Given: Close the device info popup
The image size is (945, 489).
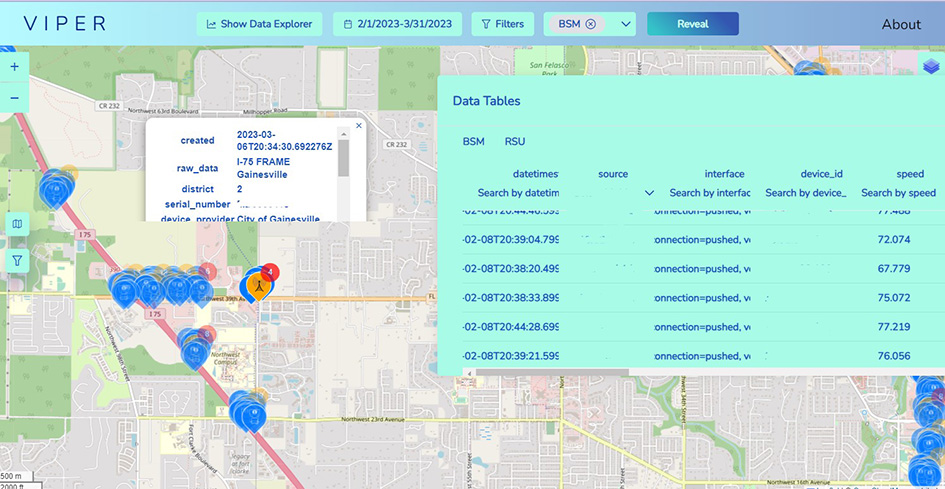Looking at the screenshot, I should point(359,126).
